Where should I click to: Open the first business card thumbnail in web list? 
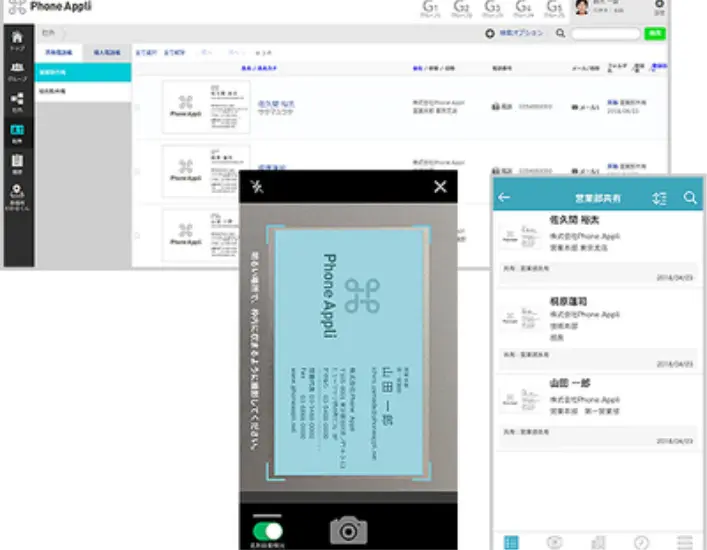tap(207, 107)
